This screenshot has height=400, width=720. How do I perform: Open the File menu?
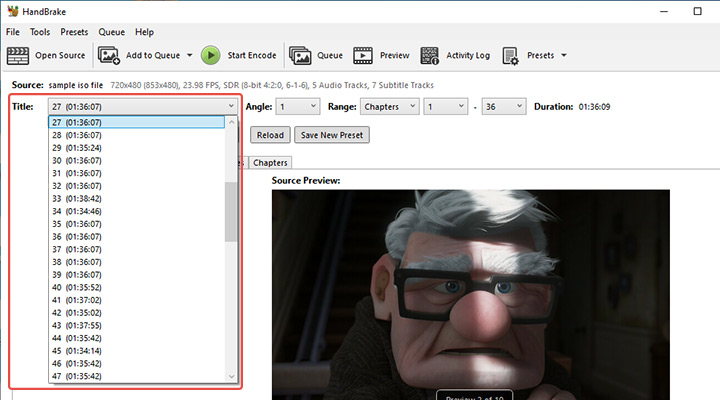pyautogui.click(x=13, y=32)
